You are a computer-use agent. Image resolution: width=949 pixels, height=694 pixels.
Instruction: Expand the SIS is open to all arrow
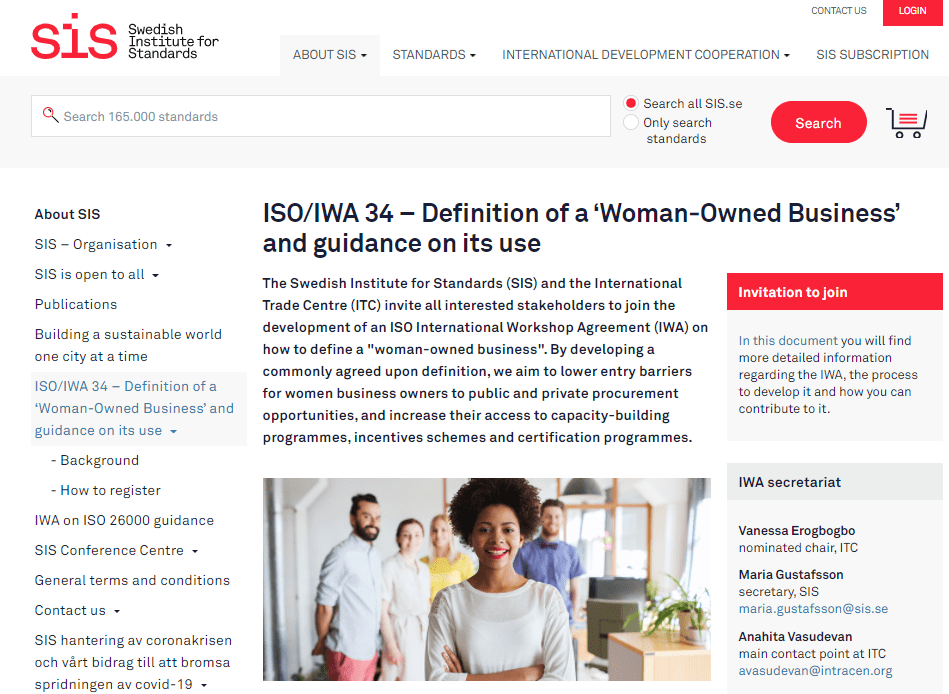(156, 275)
